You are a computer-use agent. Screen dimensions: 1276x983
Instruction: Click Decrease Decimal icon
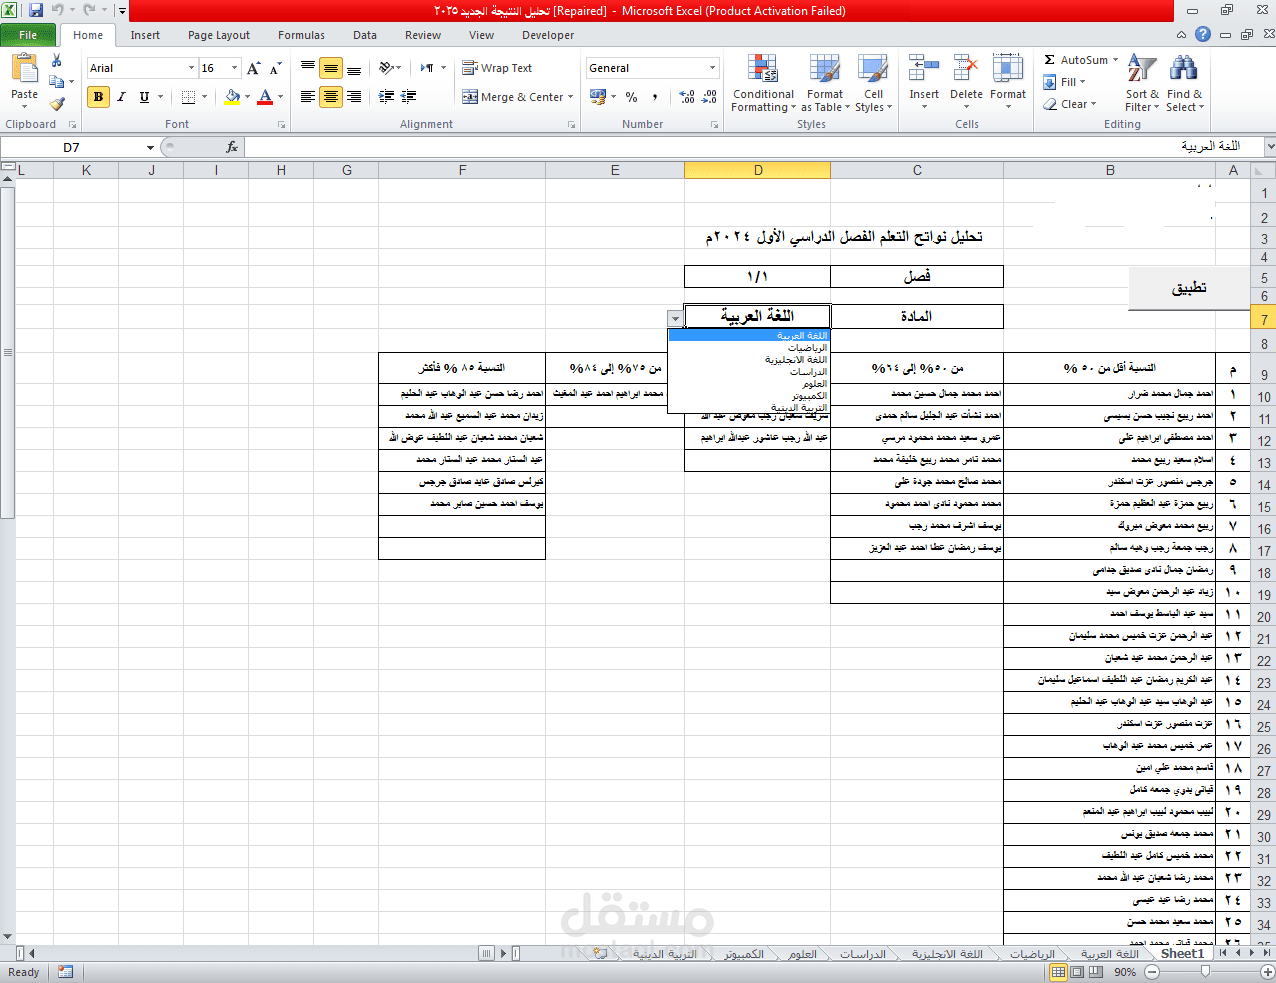[x=709, y=97]
